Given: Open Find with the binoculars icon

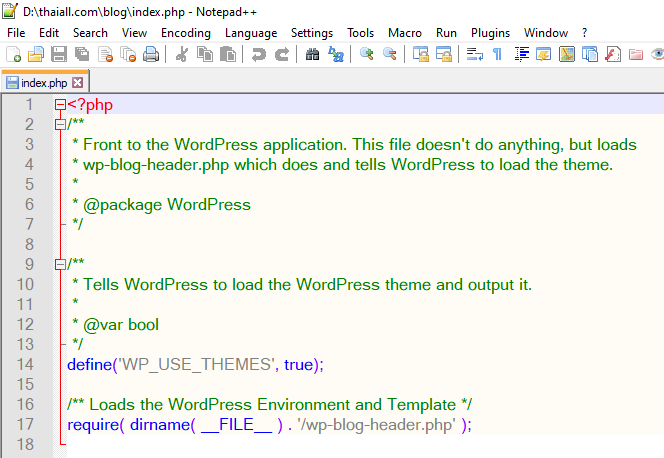Looking at the screenshot, I should point(312,55).
